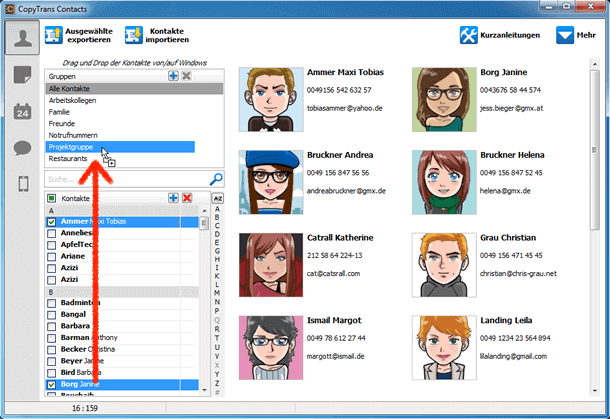Open Grau Christian avatar card

444,265
